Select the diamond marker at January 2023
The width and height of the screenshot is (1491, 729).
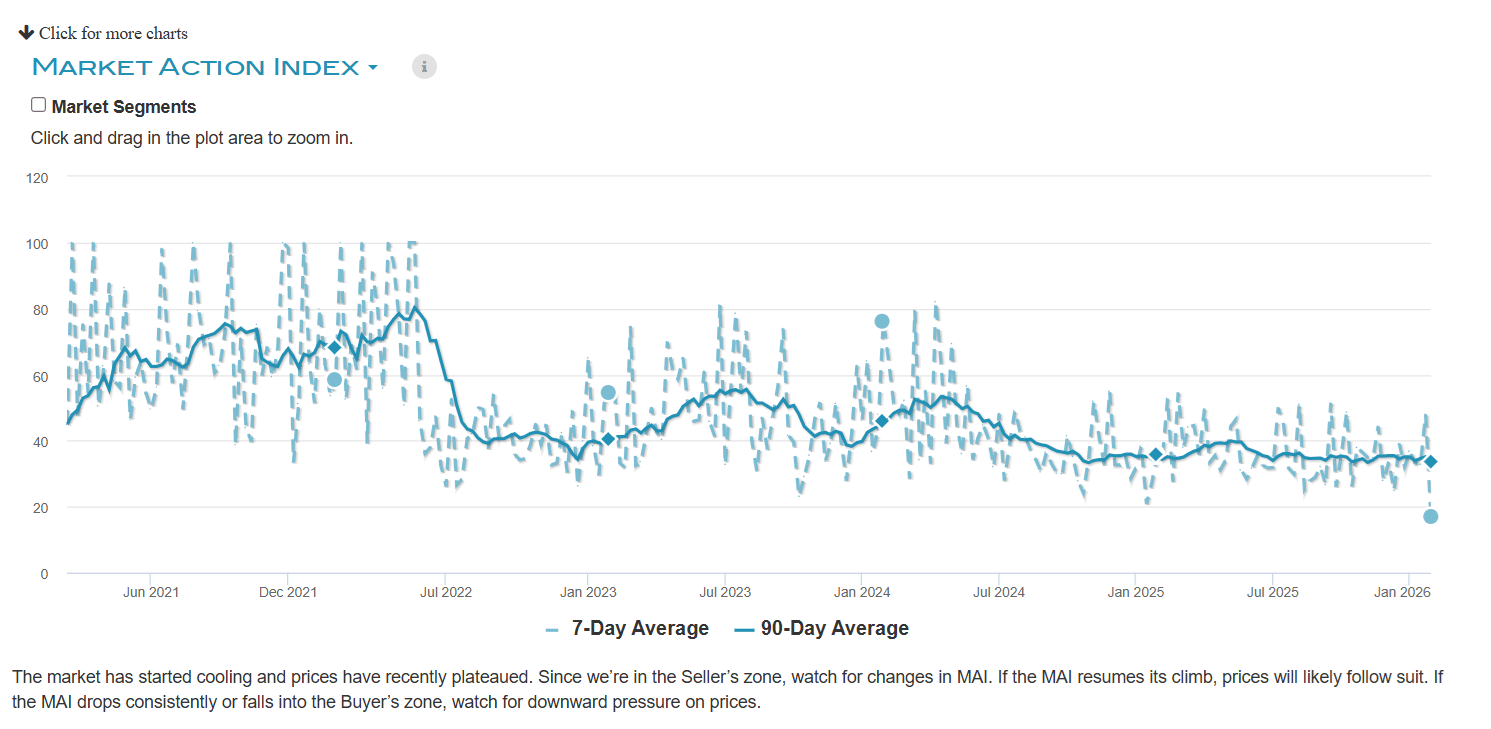point(608,439)
